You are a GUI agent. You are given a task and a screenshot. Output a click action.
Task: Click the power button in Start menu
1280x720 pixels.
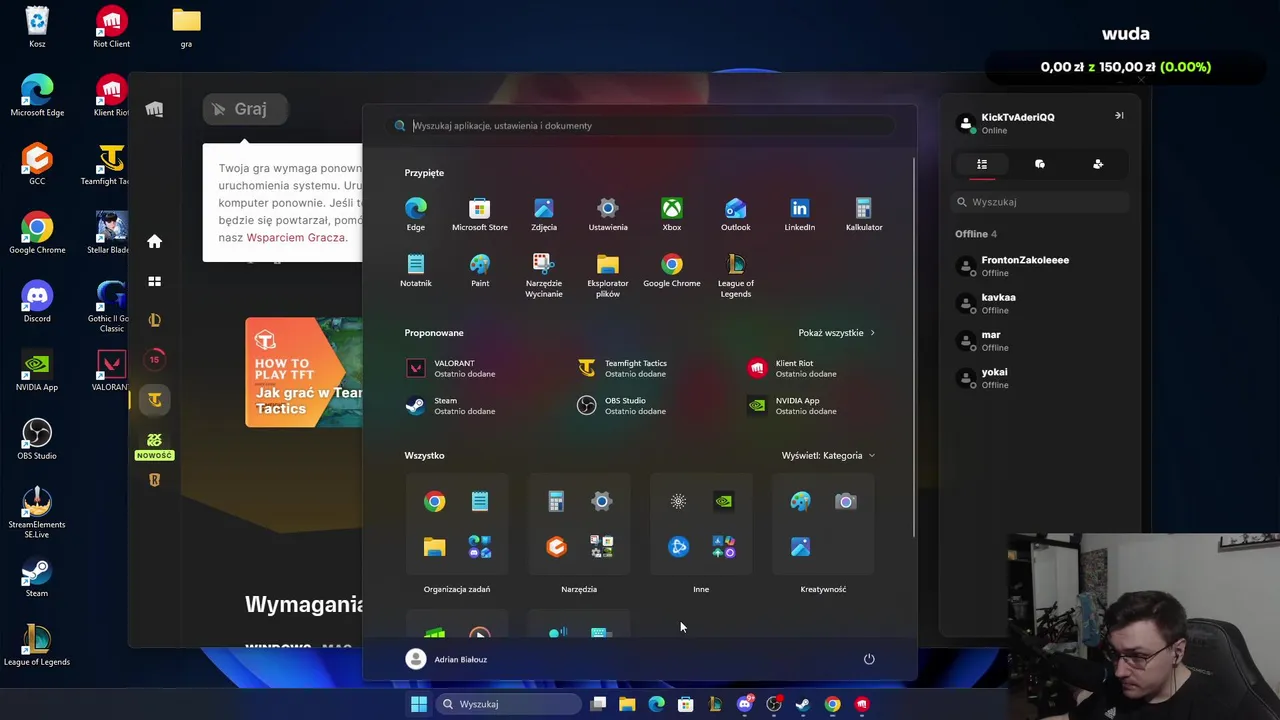(x=869, y=659)
